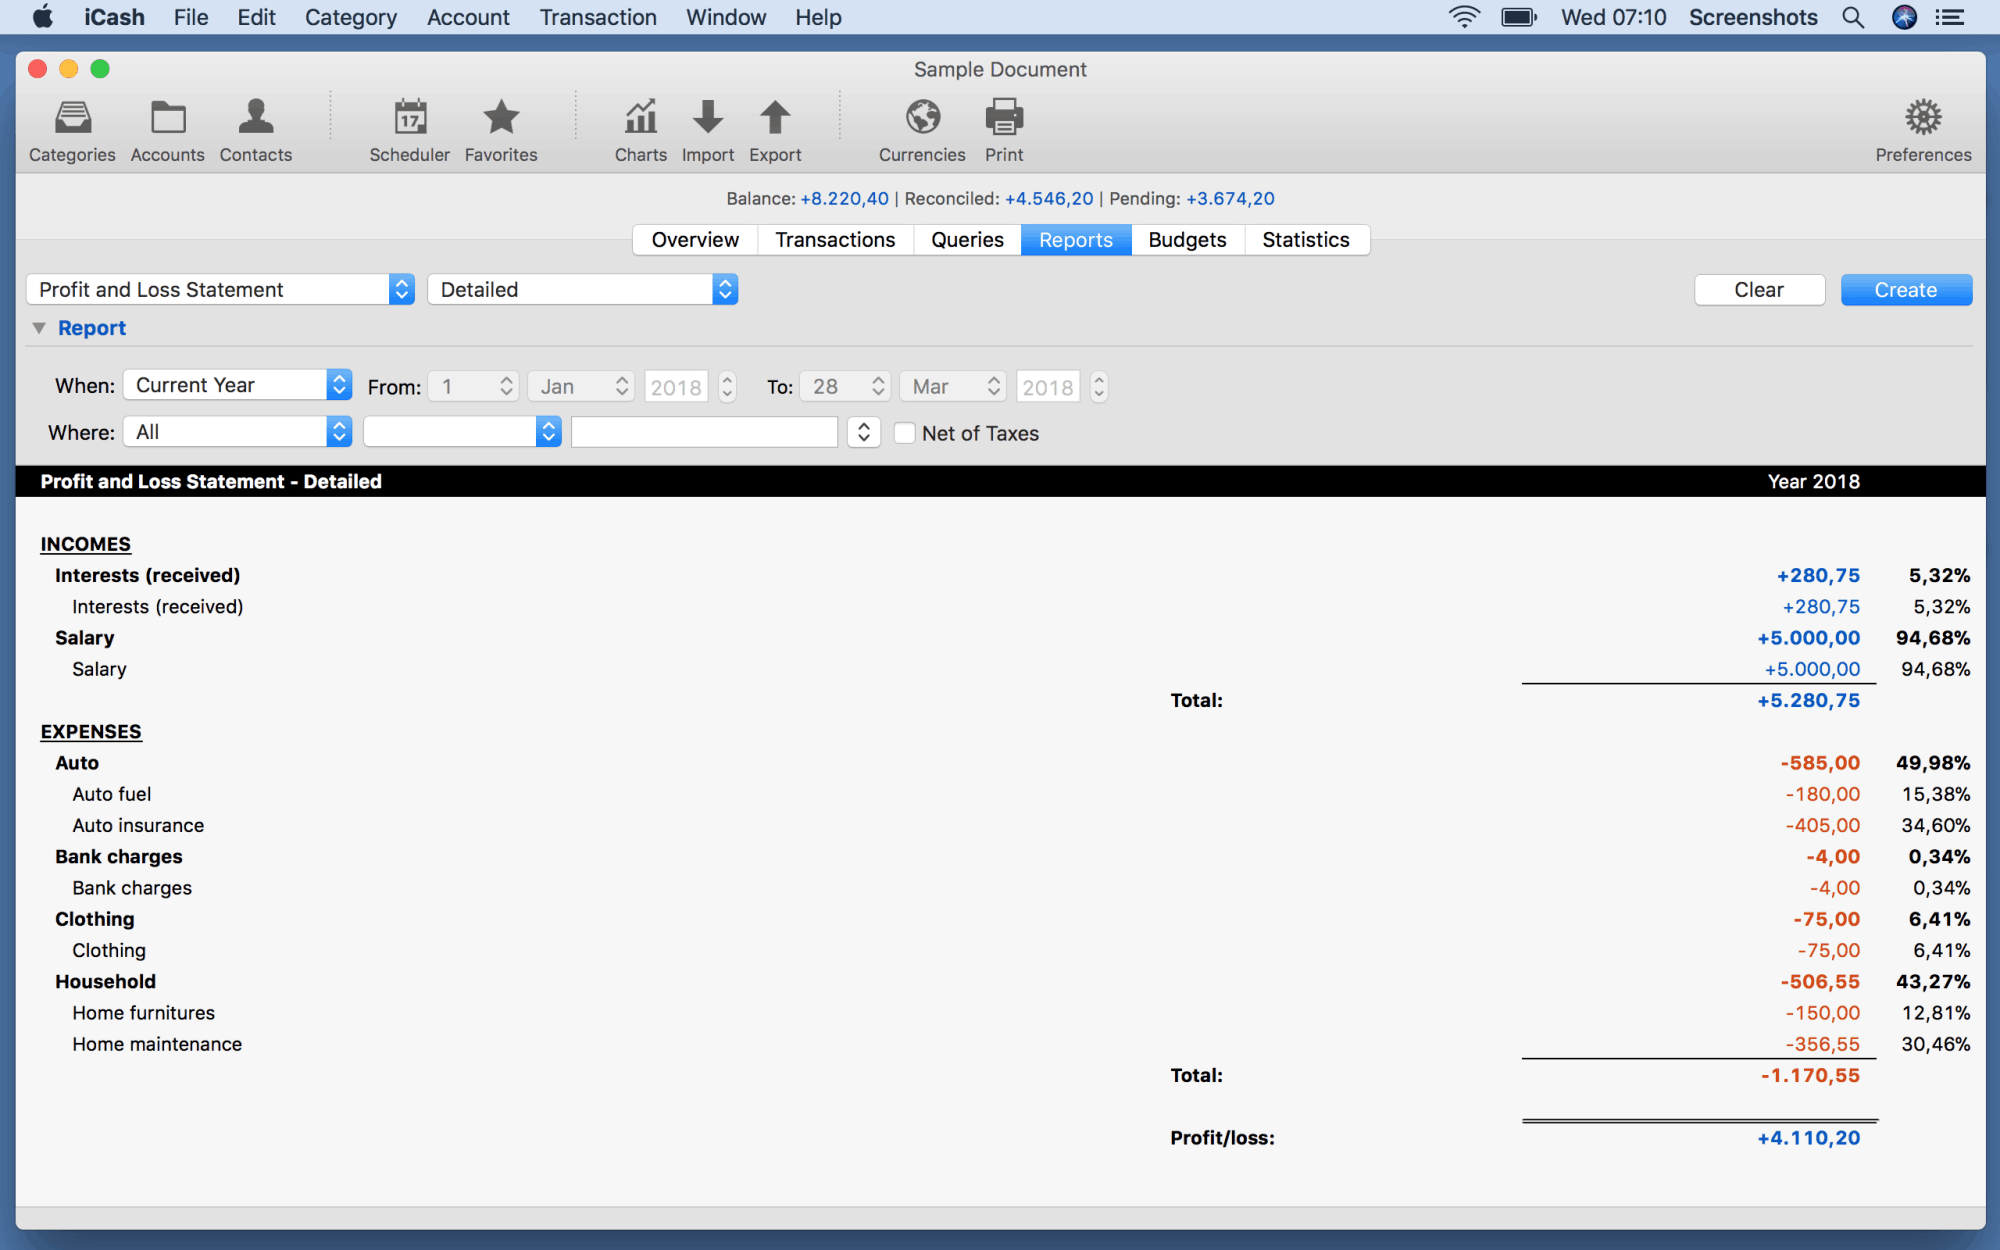Viewport: 2000px width, 1250px height.
Task: Click the Currencies icon
Action: (923, 125)
